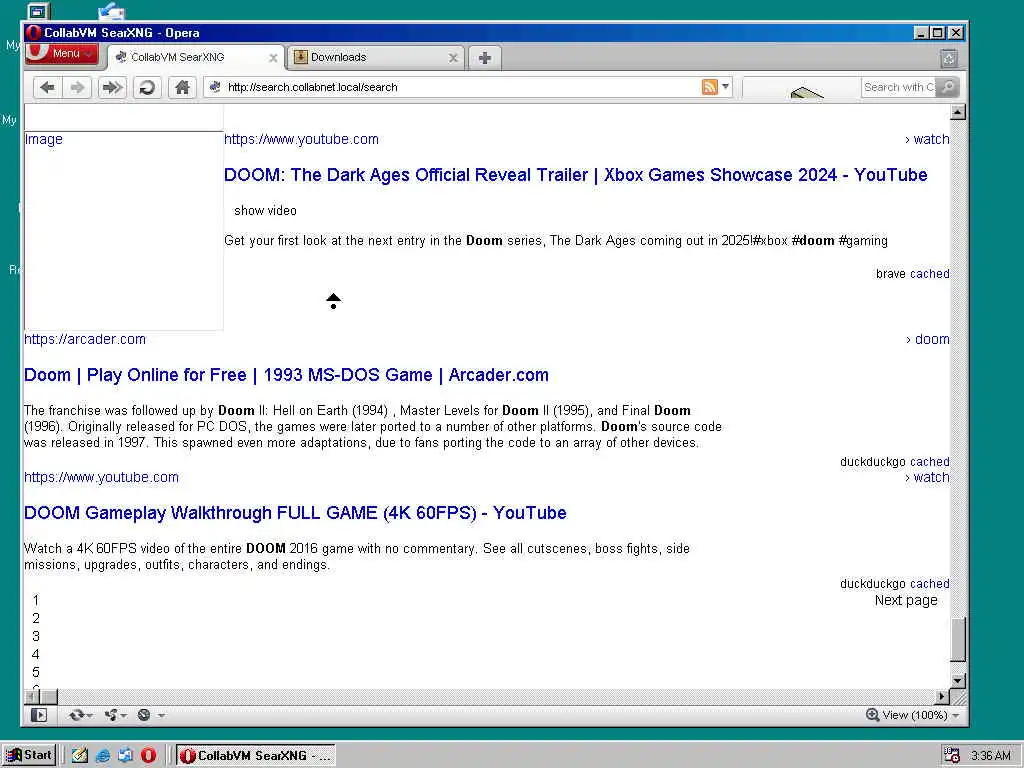
Task: Go to results page 2
Action: click(36, 618)
